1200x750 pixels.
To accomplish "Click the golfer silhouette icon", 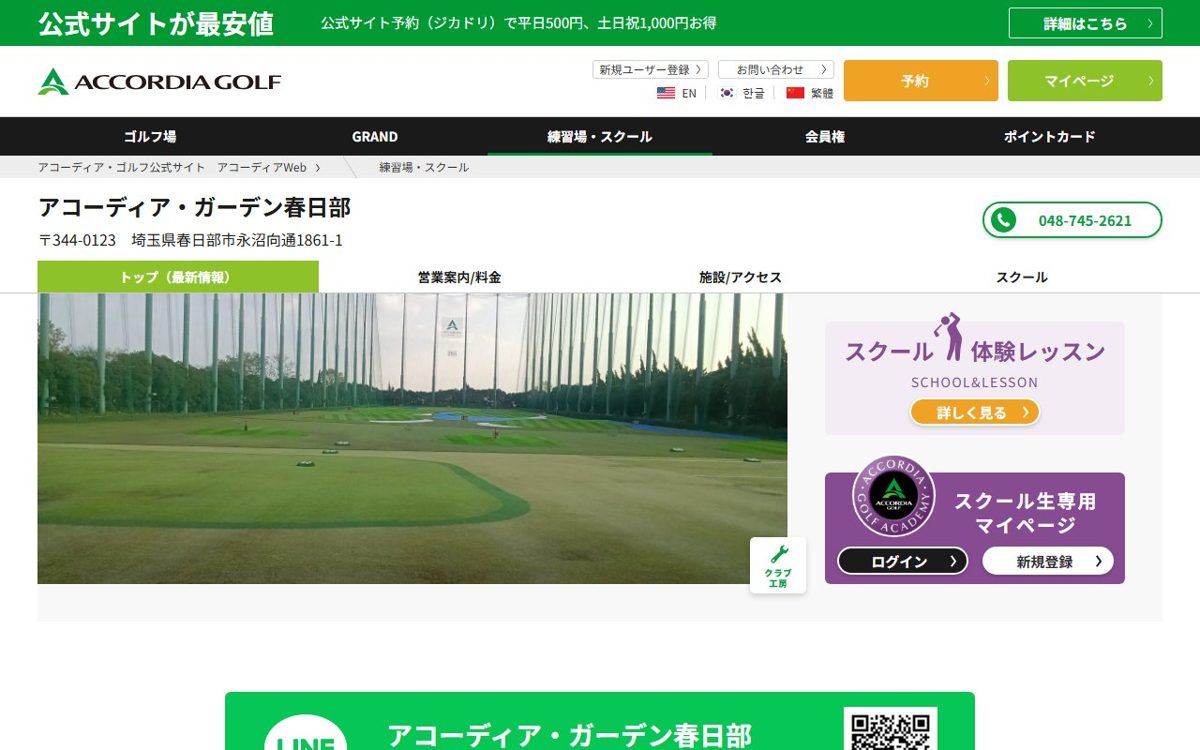I will coord(948,337).
